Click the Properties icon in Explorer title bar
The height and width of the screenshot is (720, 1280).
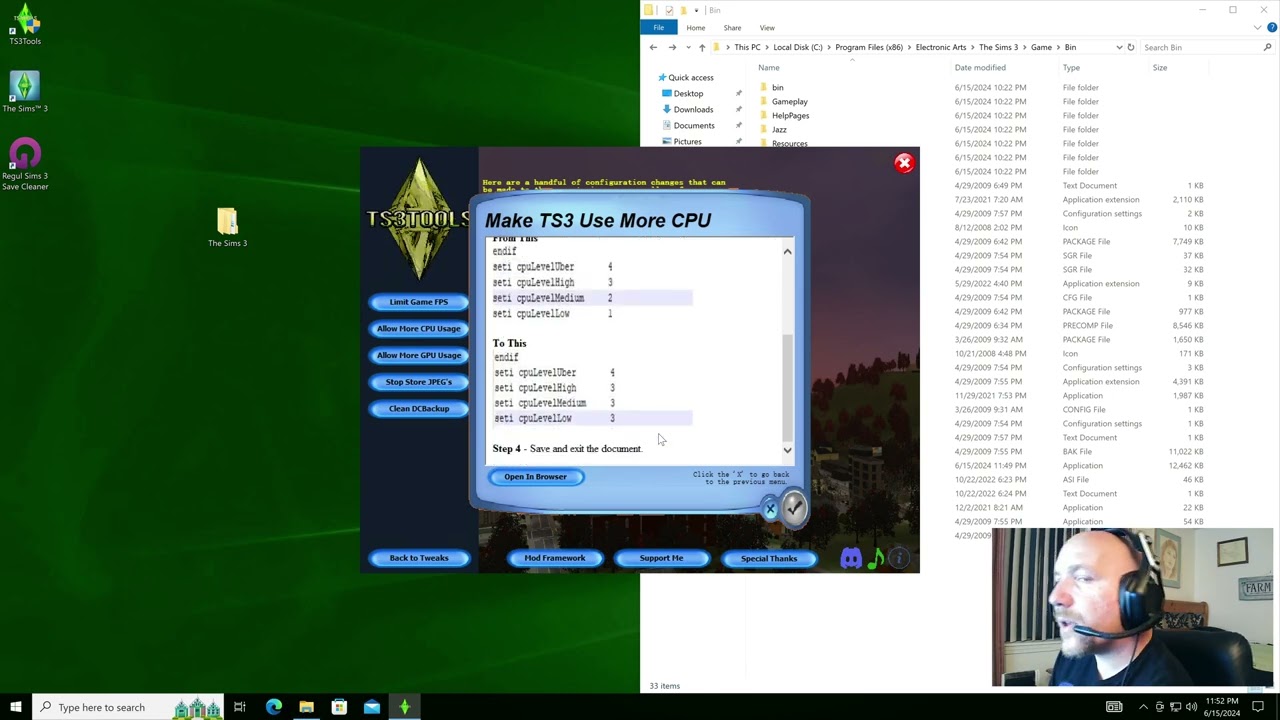[x=669, y=10]
